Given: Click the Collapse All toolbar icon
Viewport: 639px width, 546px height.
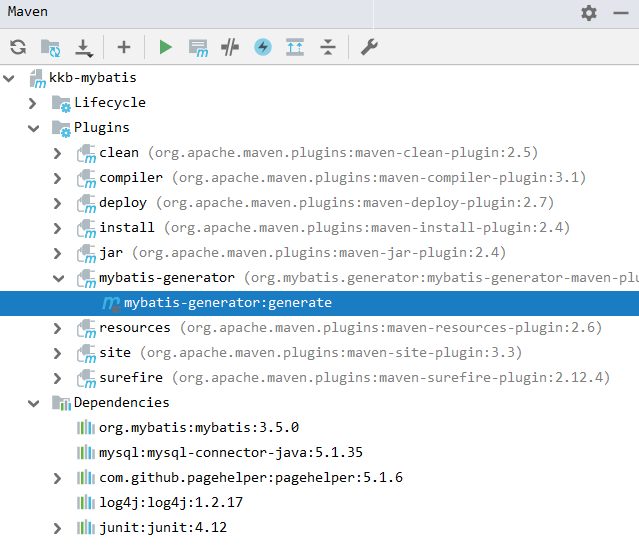Looking at the screenshot, I should [x=328, y=47].
